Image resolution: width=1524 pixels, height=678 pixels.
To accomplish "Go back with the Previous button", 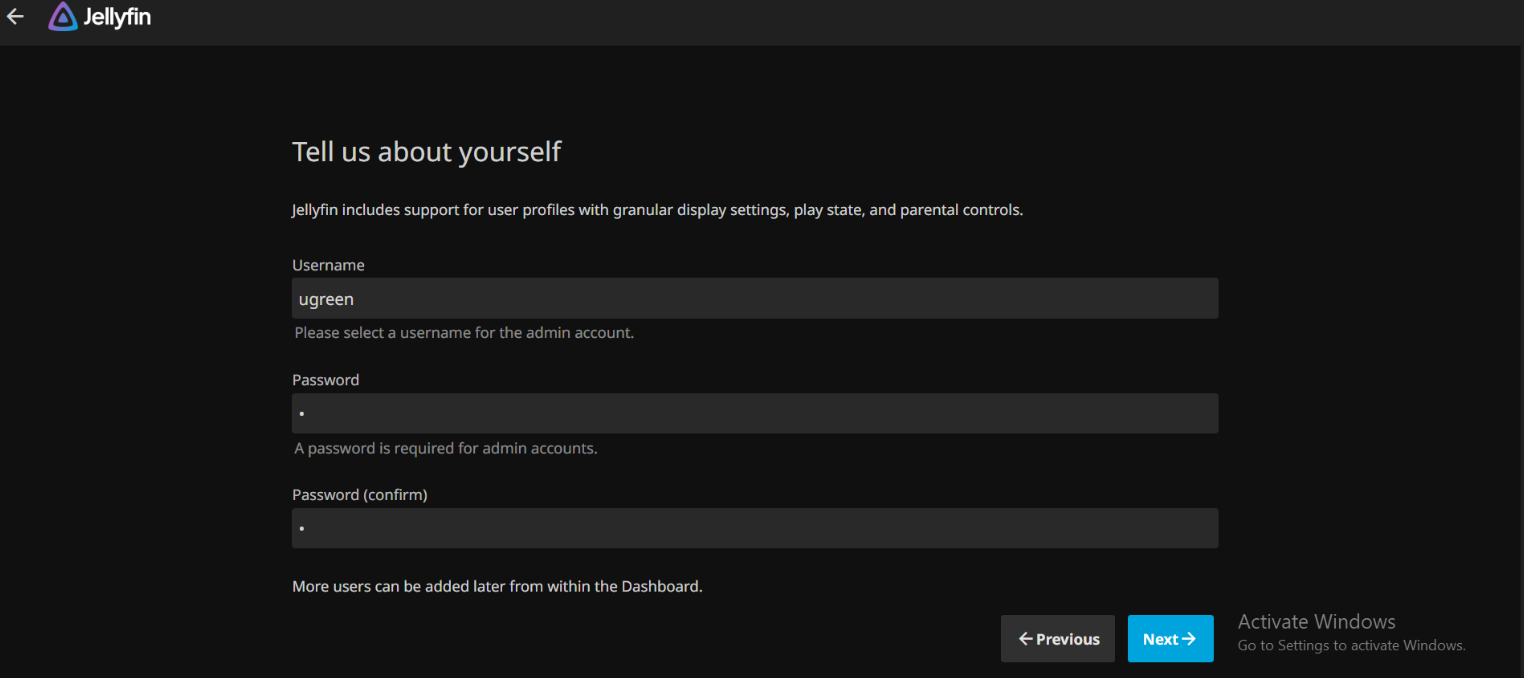I will 1057,639.
